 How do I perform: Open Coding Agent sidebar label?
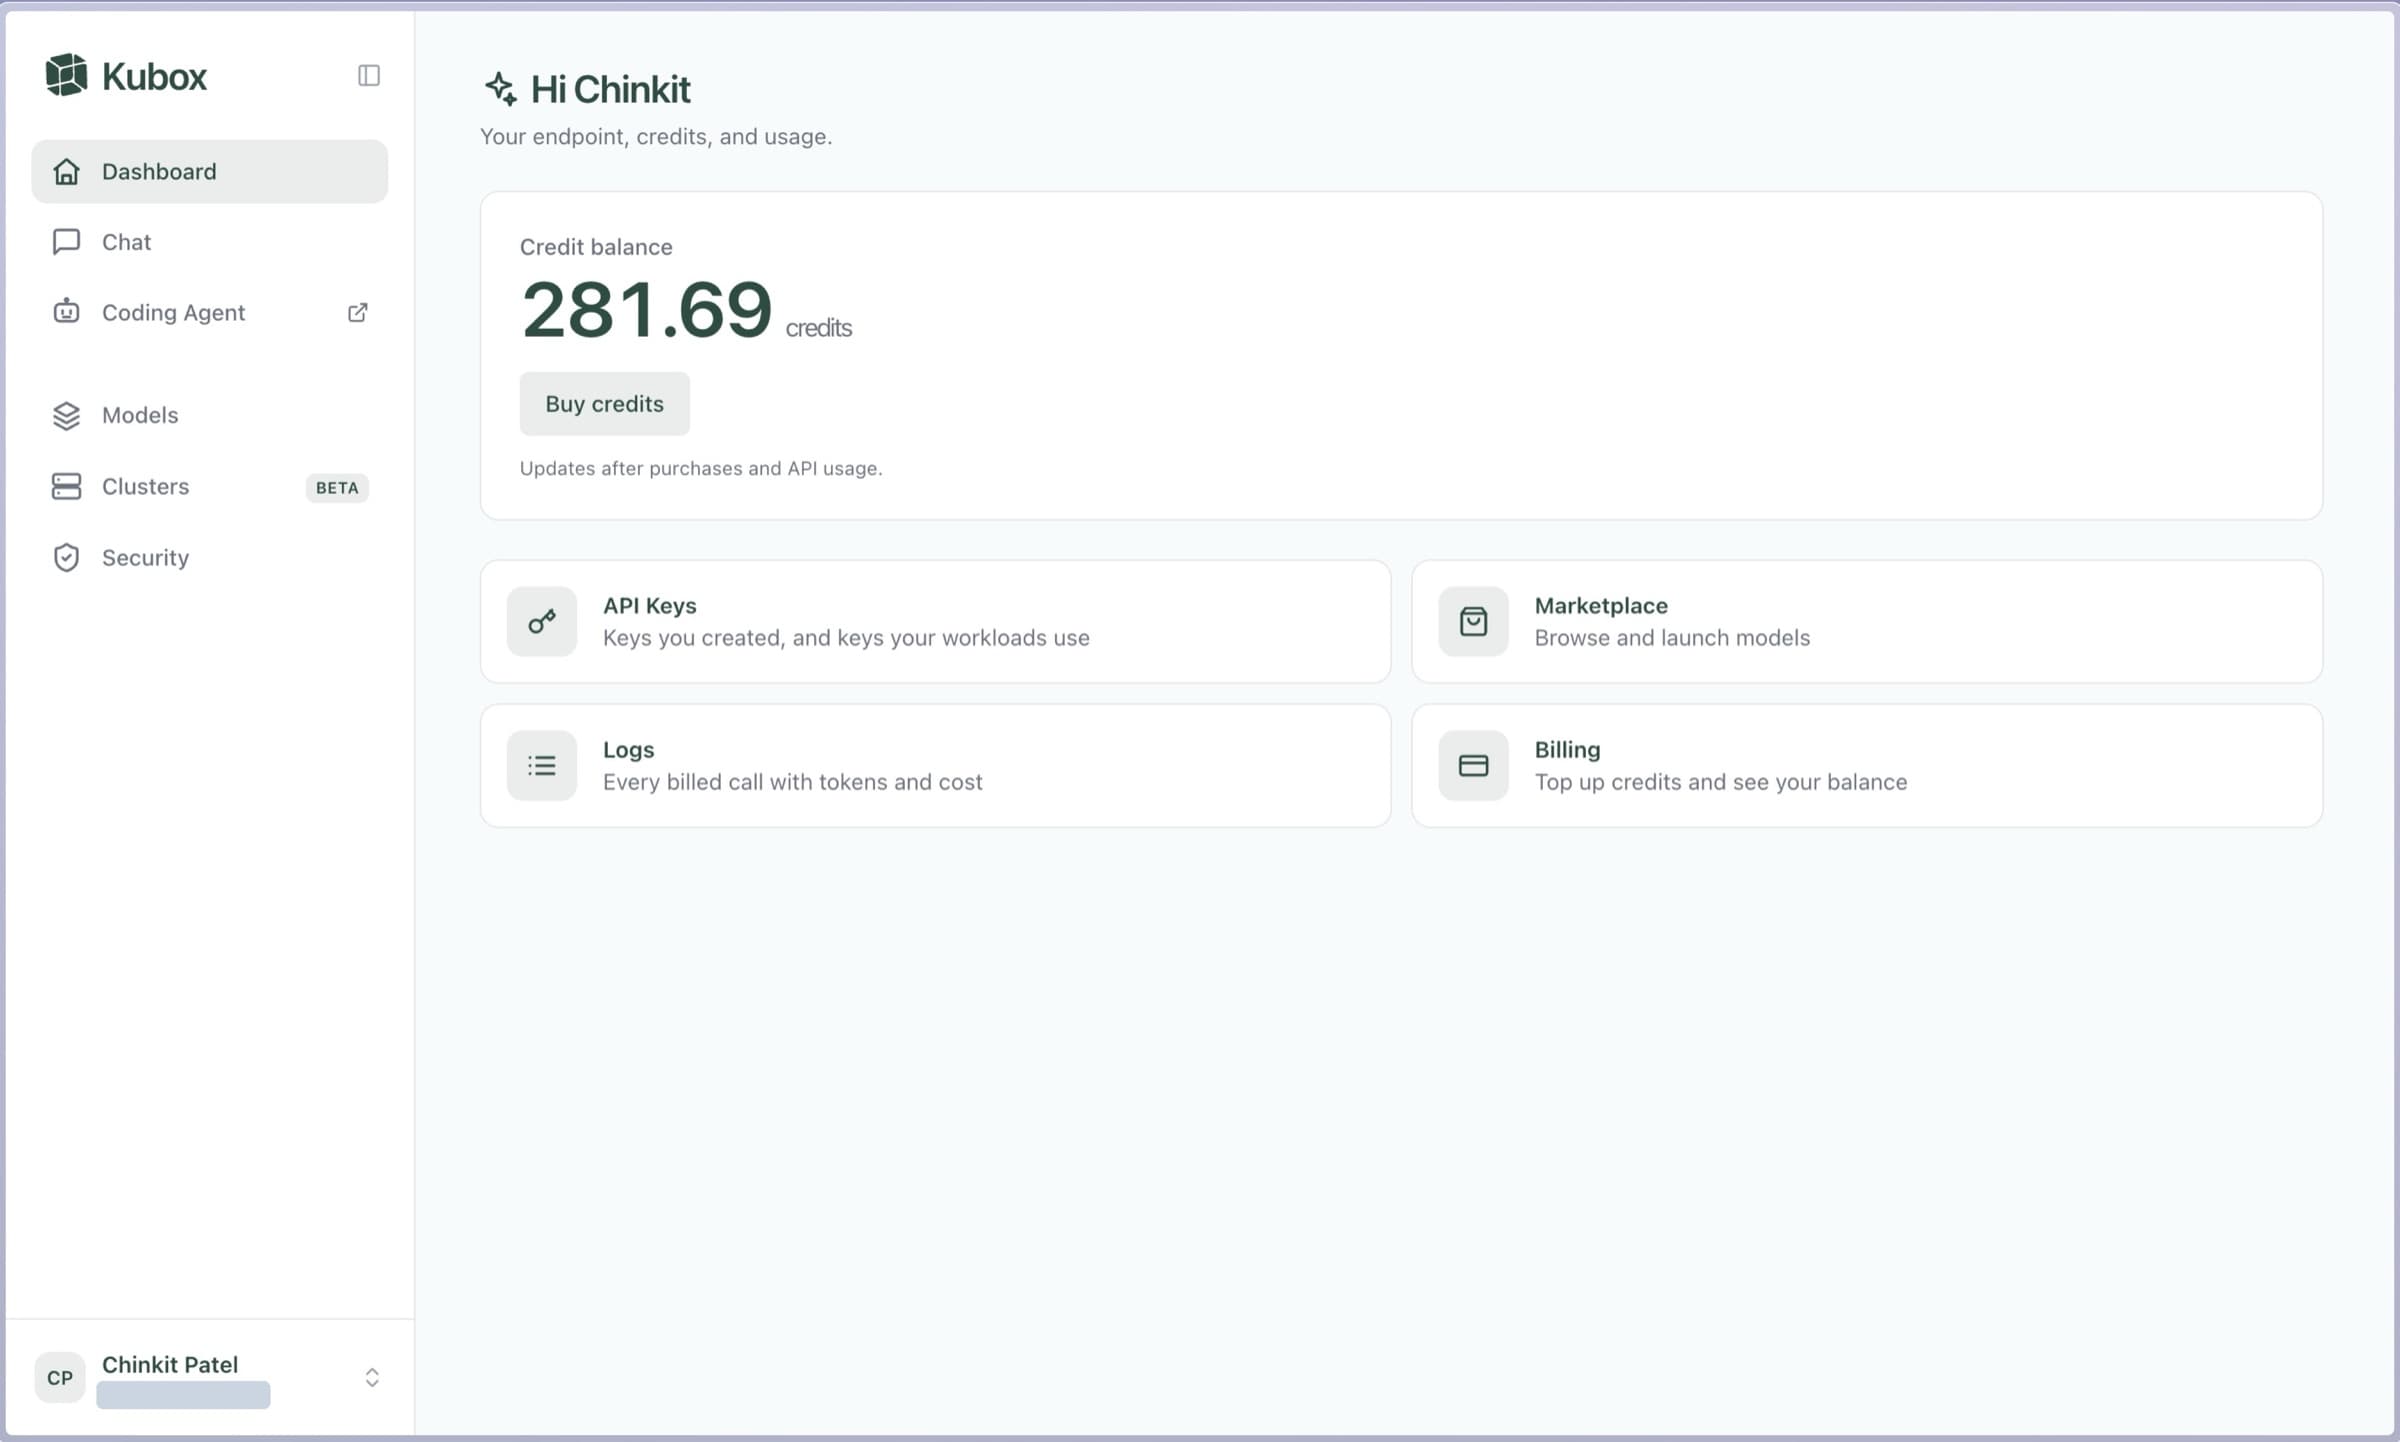coord(173,312)
